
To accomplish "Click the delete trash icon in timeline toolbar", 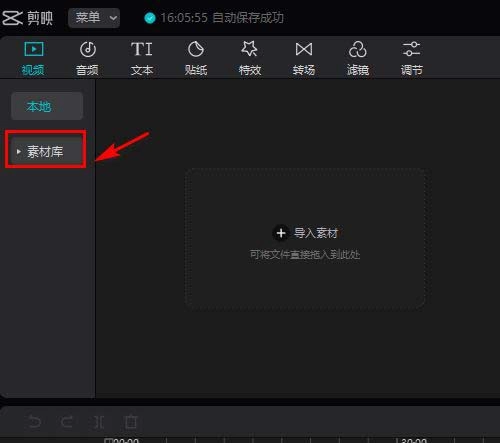I will (131, 422).
